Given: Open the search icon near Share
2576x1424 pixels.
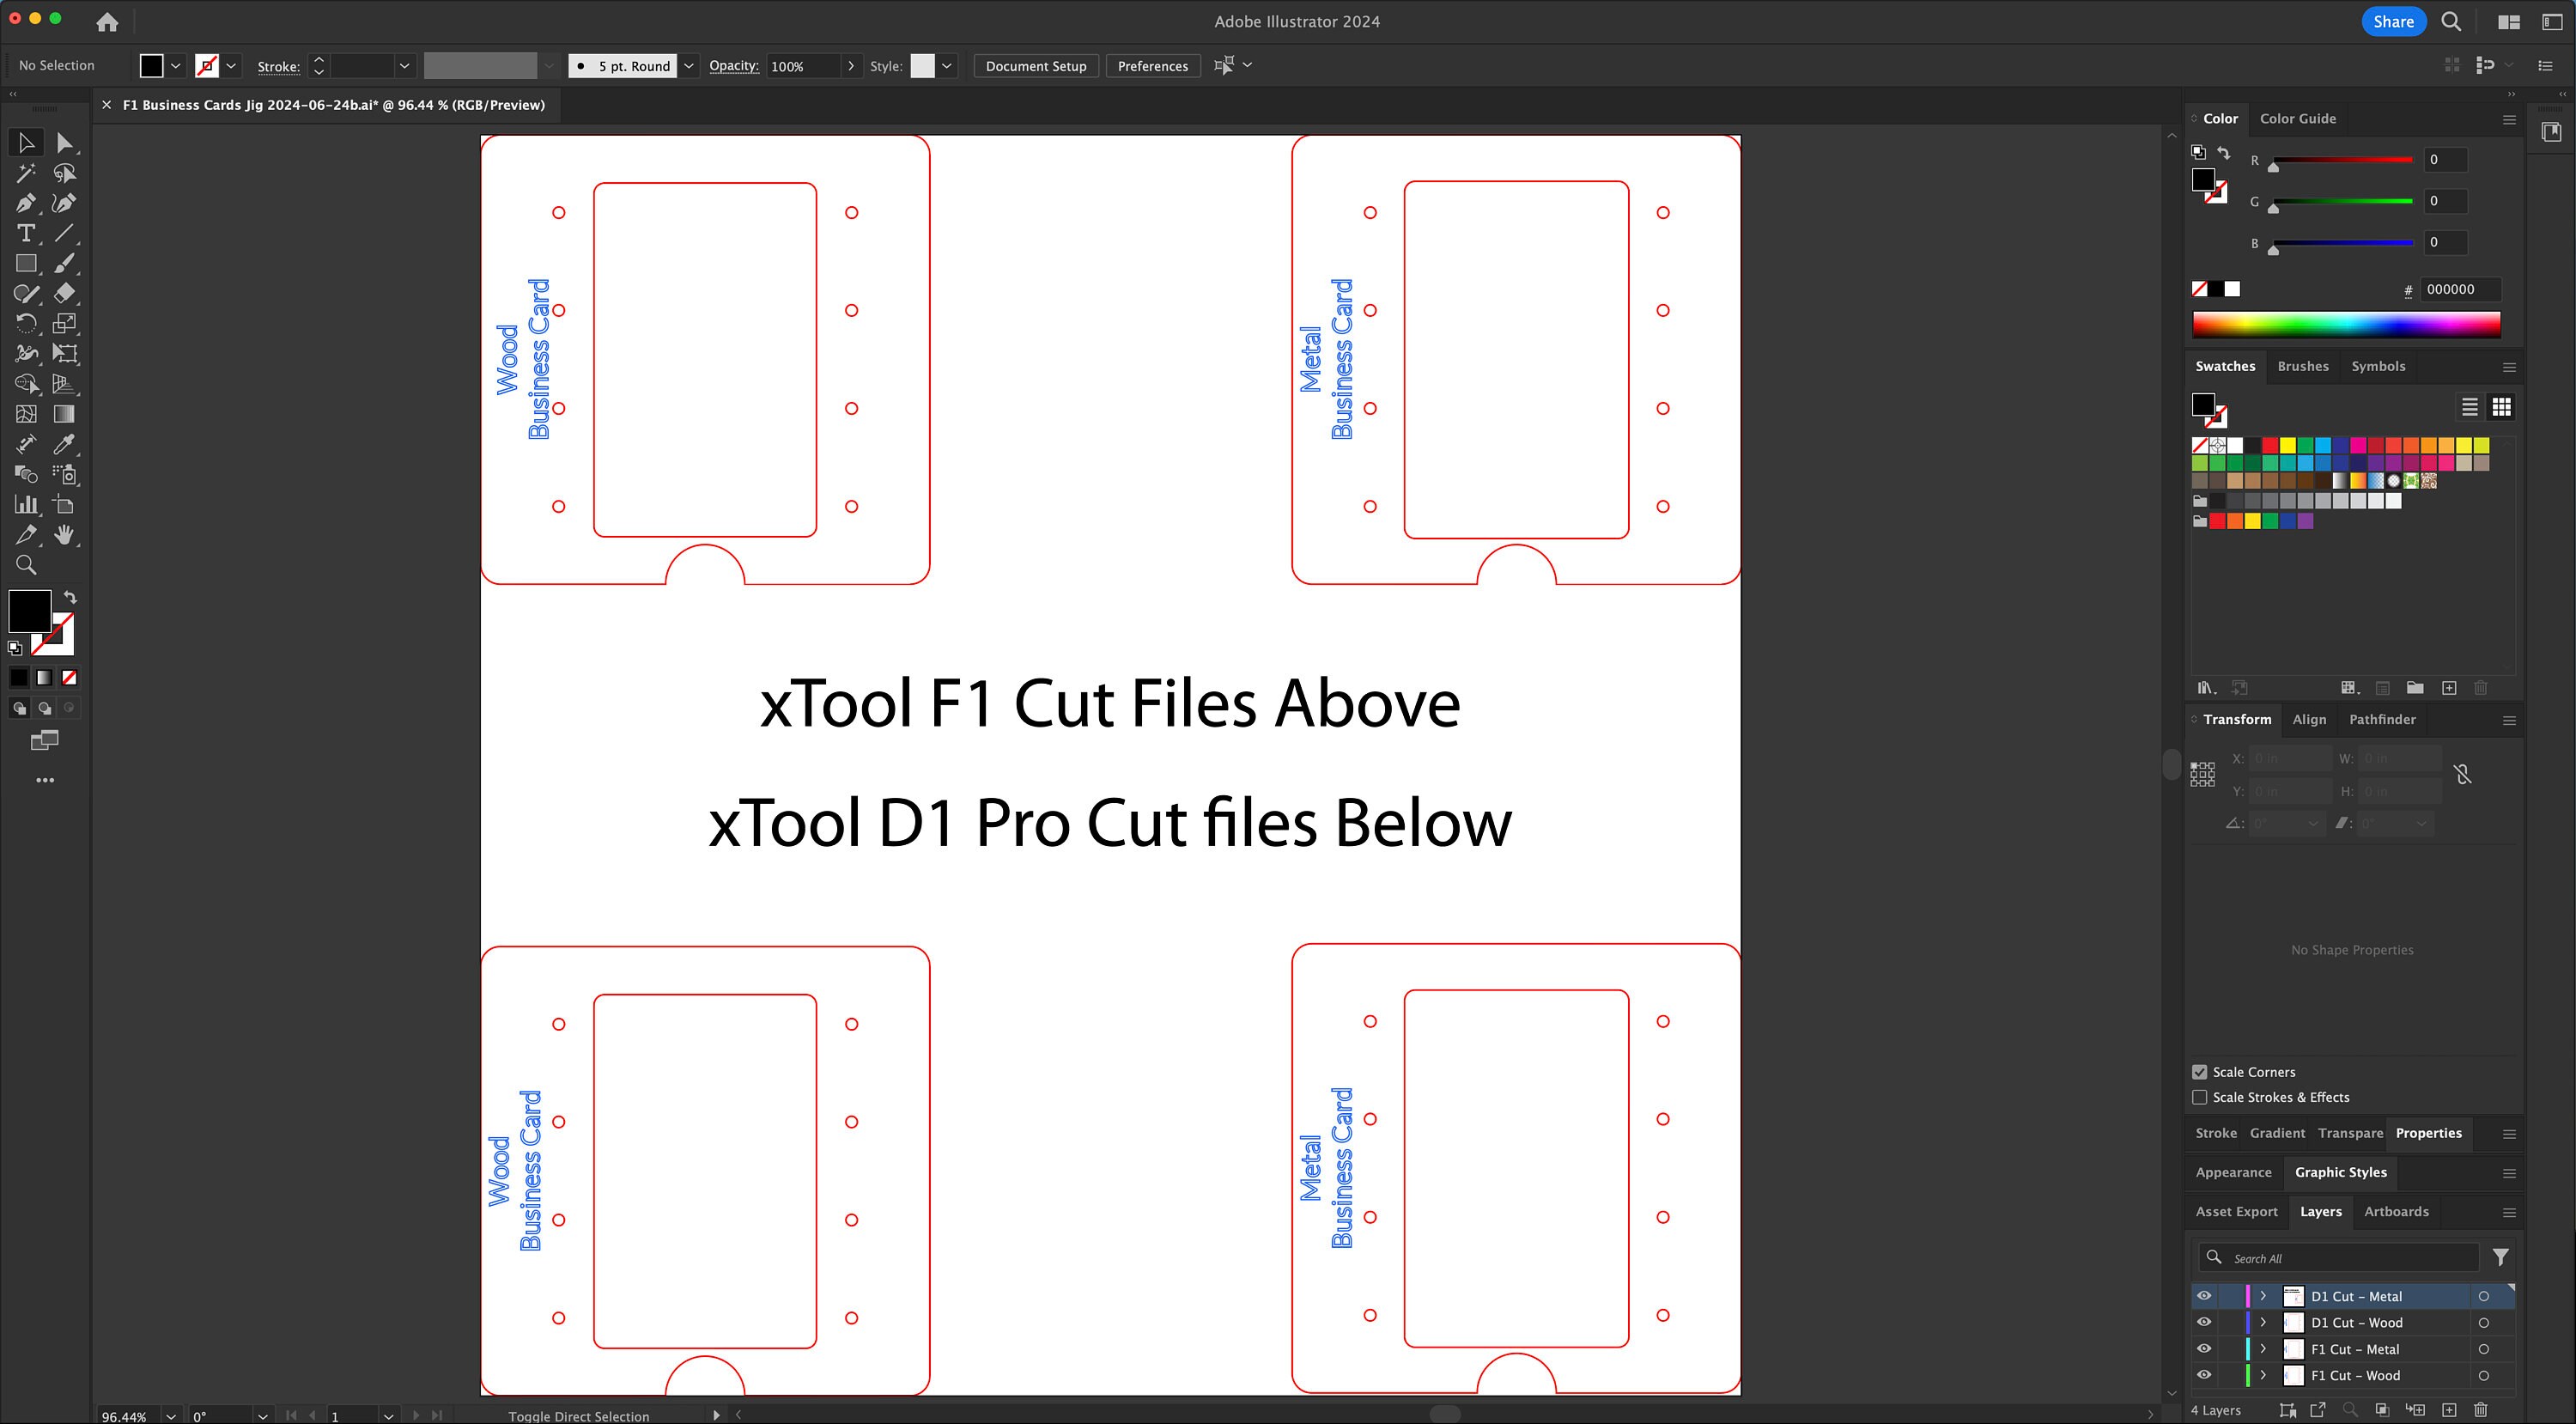Looking at the screenshot, I should coord(2451,21).
